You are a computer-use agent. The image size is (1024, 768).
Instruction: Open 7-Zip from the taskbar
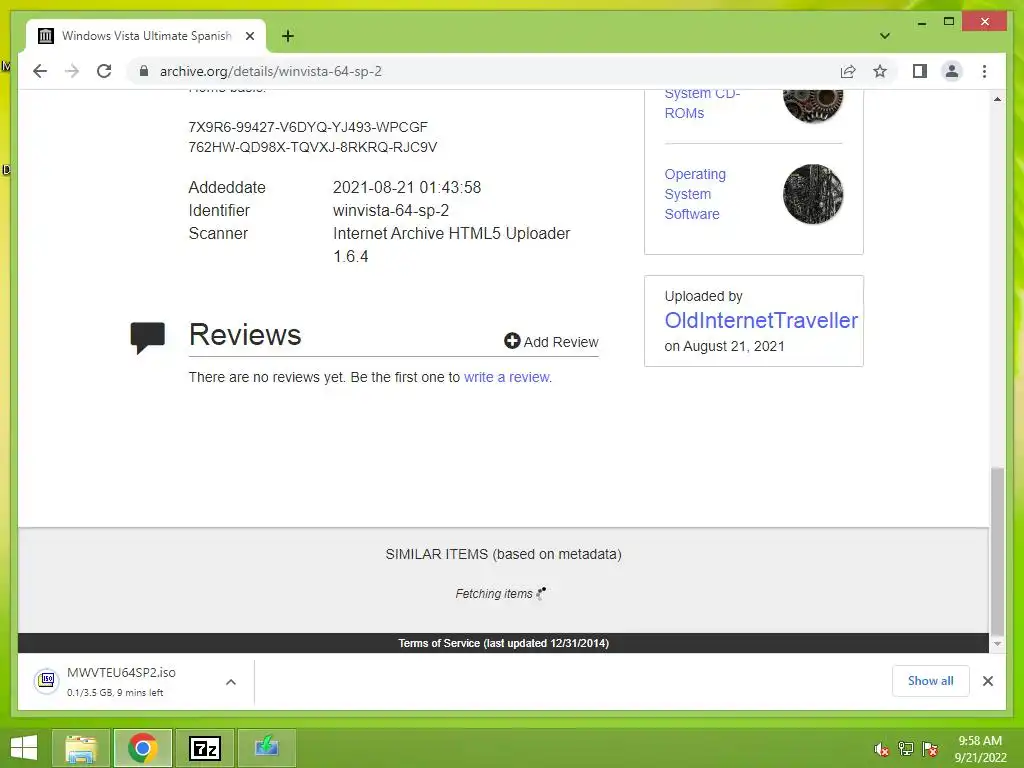[x=204, y=748]
